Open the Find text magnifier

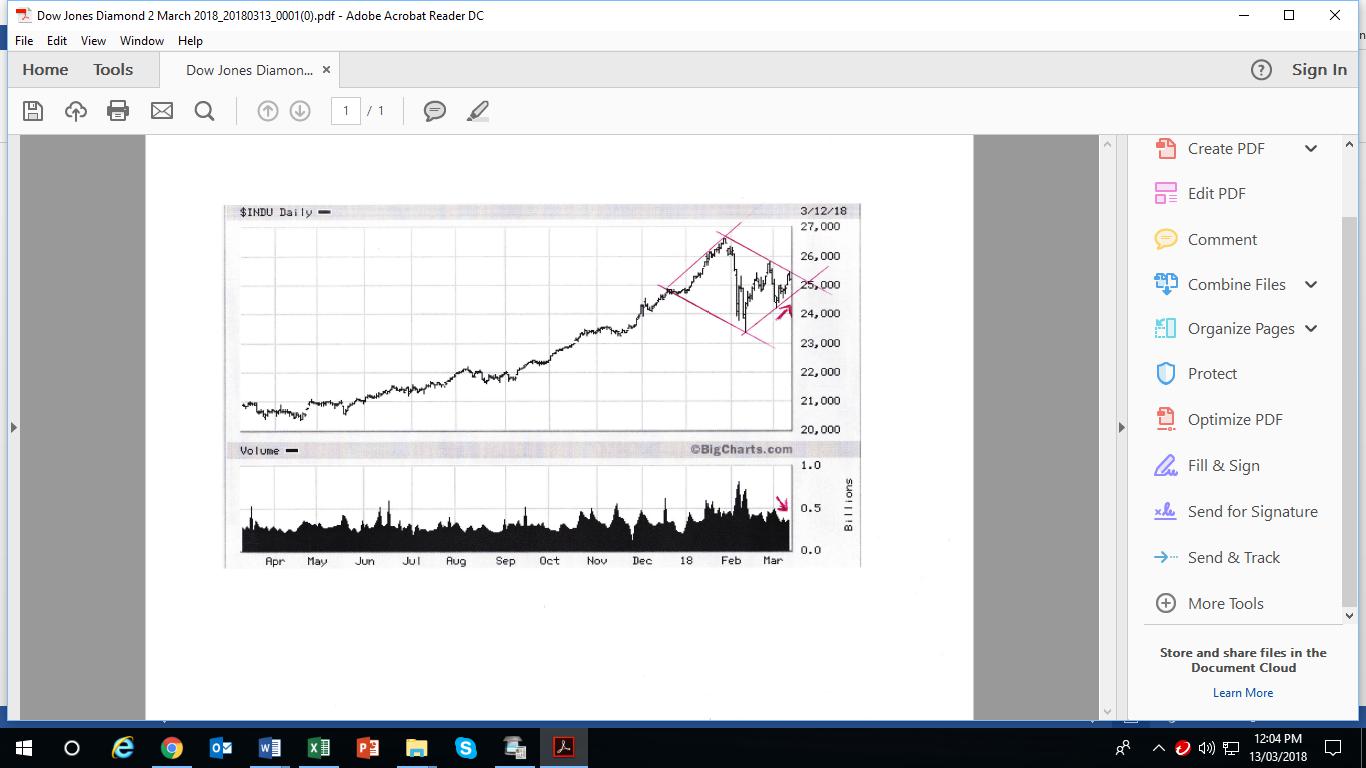point(204,111)
